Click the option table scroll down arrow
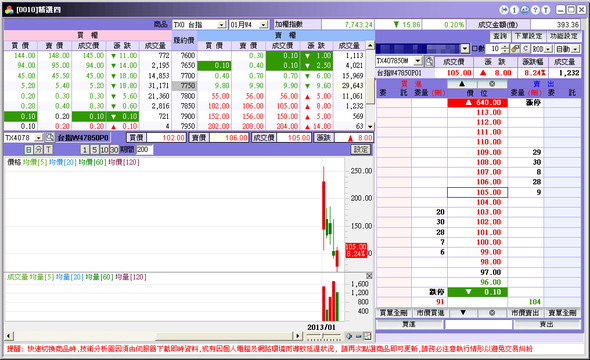 click(x=370, y=126)
